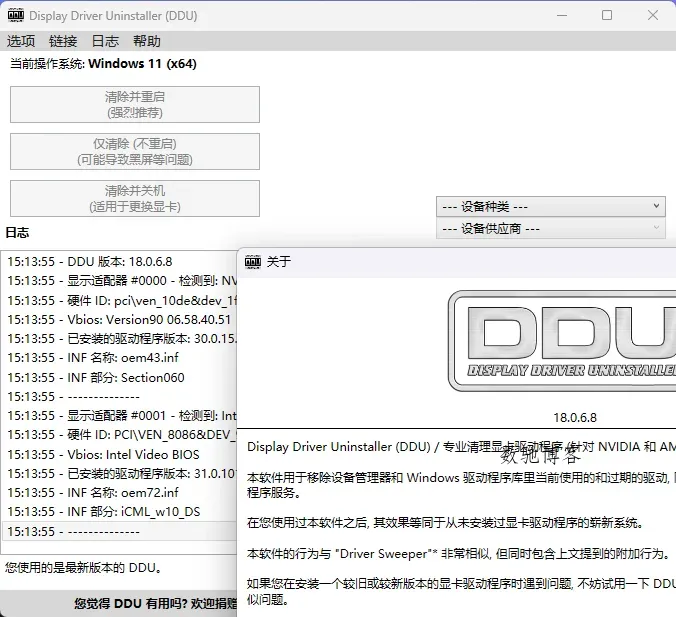Click the '您觉得 DDU 有用吗? 欢迎捐赠' donation bar

pos(119,604)
